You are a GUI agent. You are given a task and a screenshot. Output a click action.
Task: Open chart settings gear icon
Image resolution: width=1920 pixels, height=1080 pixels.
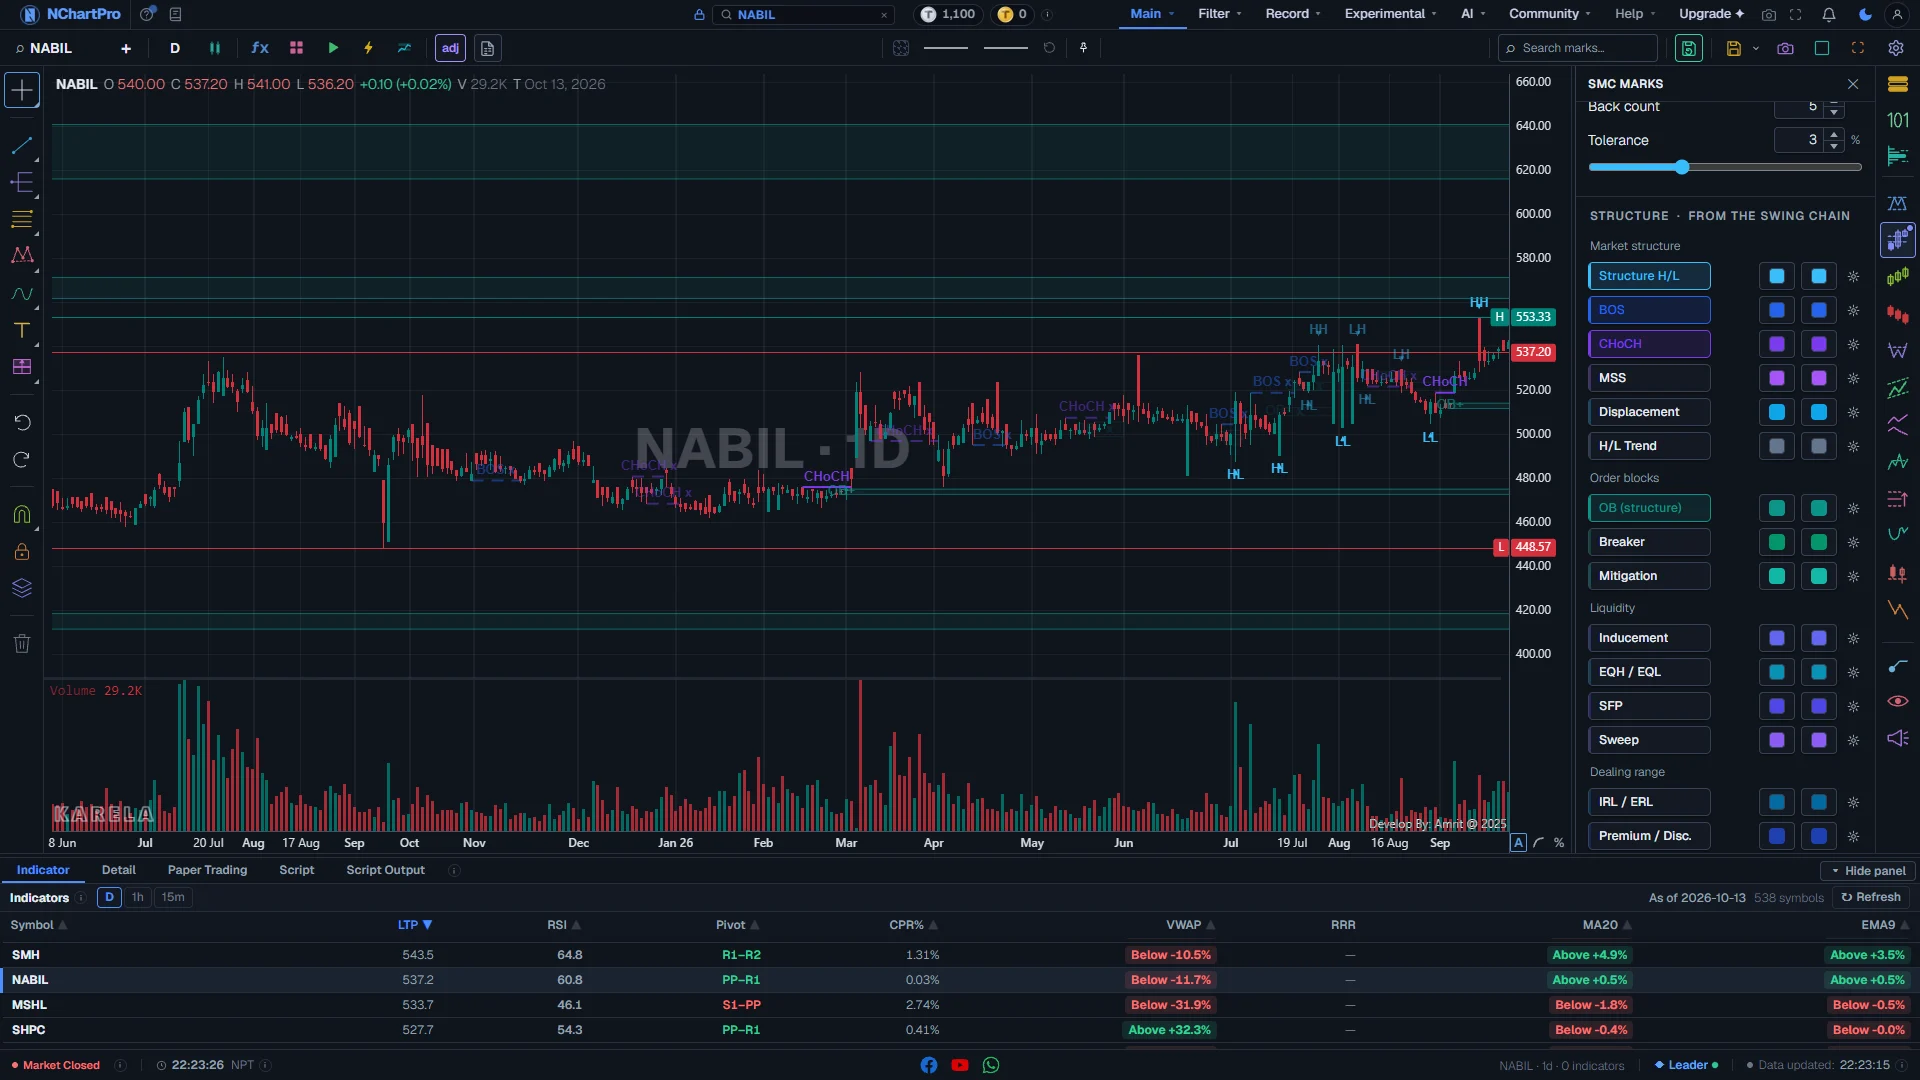(1895, 48)
